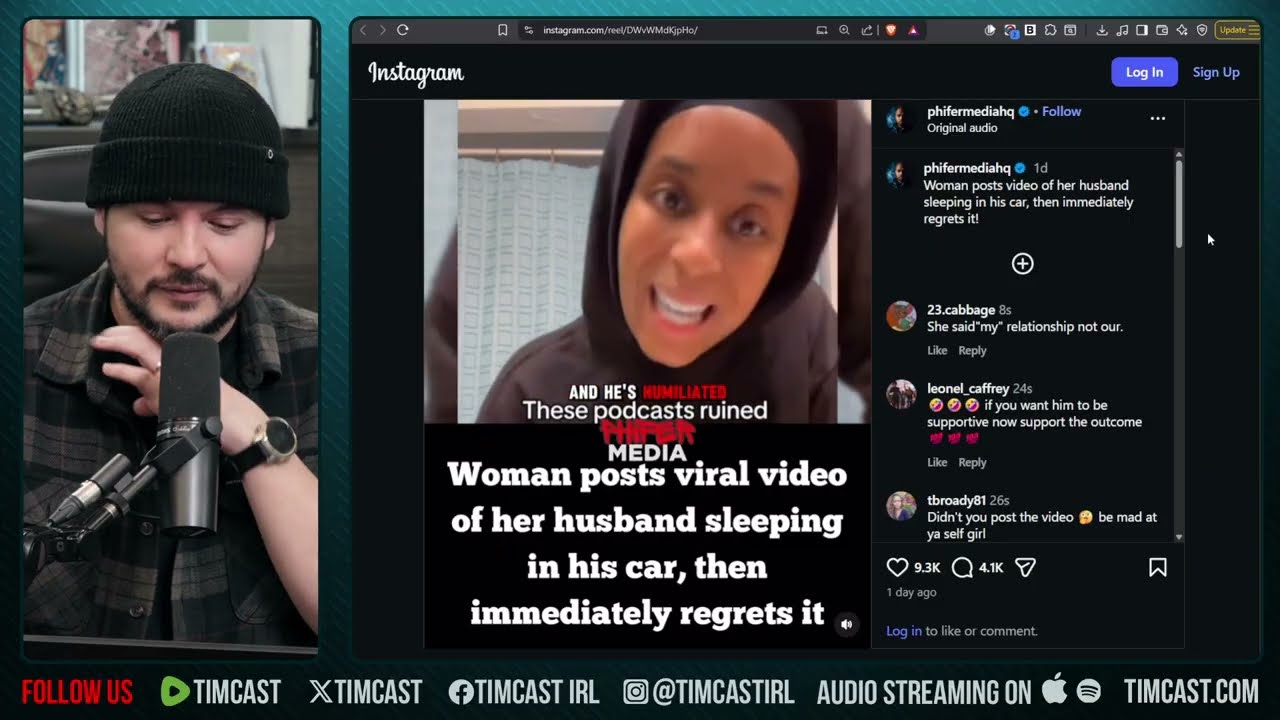Image resolution: width=1280 pixels, height=720 pixels.
Task: Open the browser extensions puzzle icon
Action: click(x=1050, y=30)
